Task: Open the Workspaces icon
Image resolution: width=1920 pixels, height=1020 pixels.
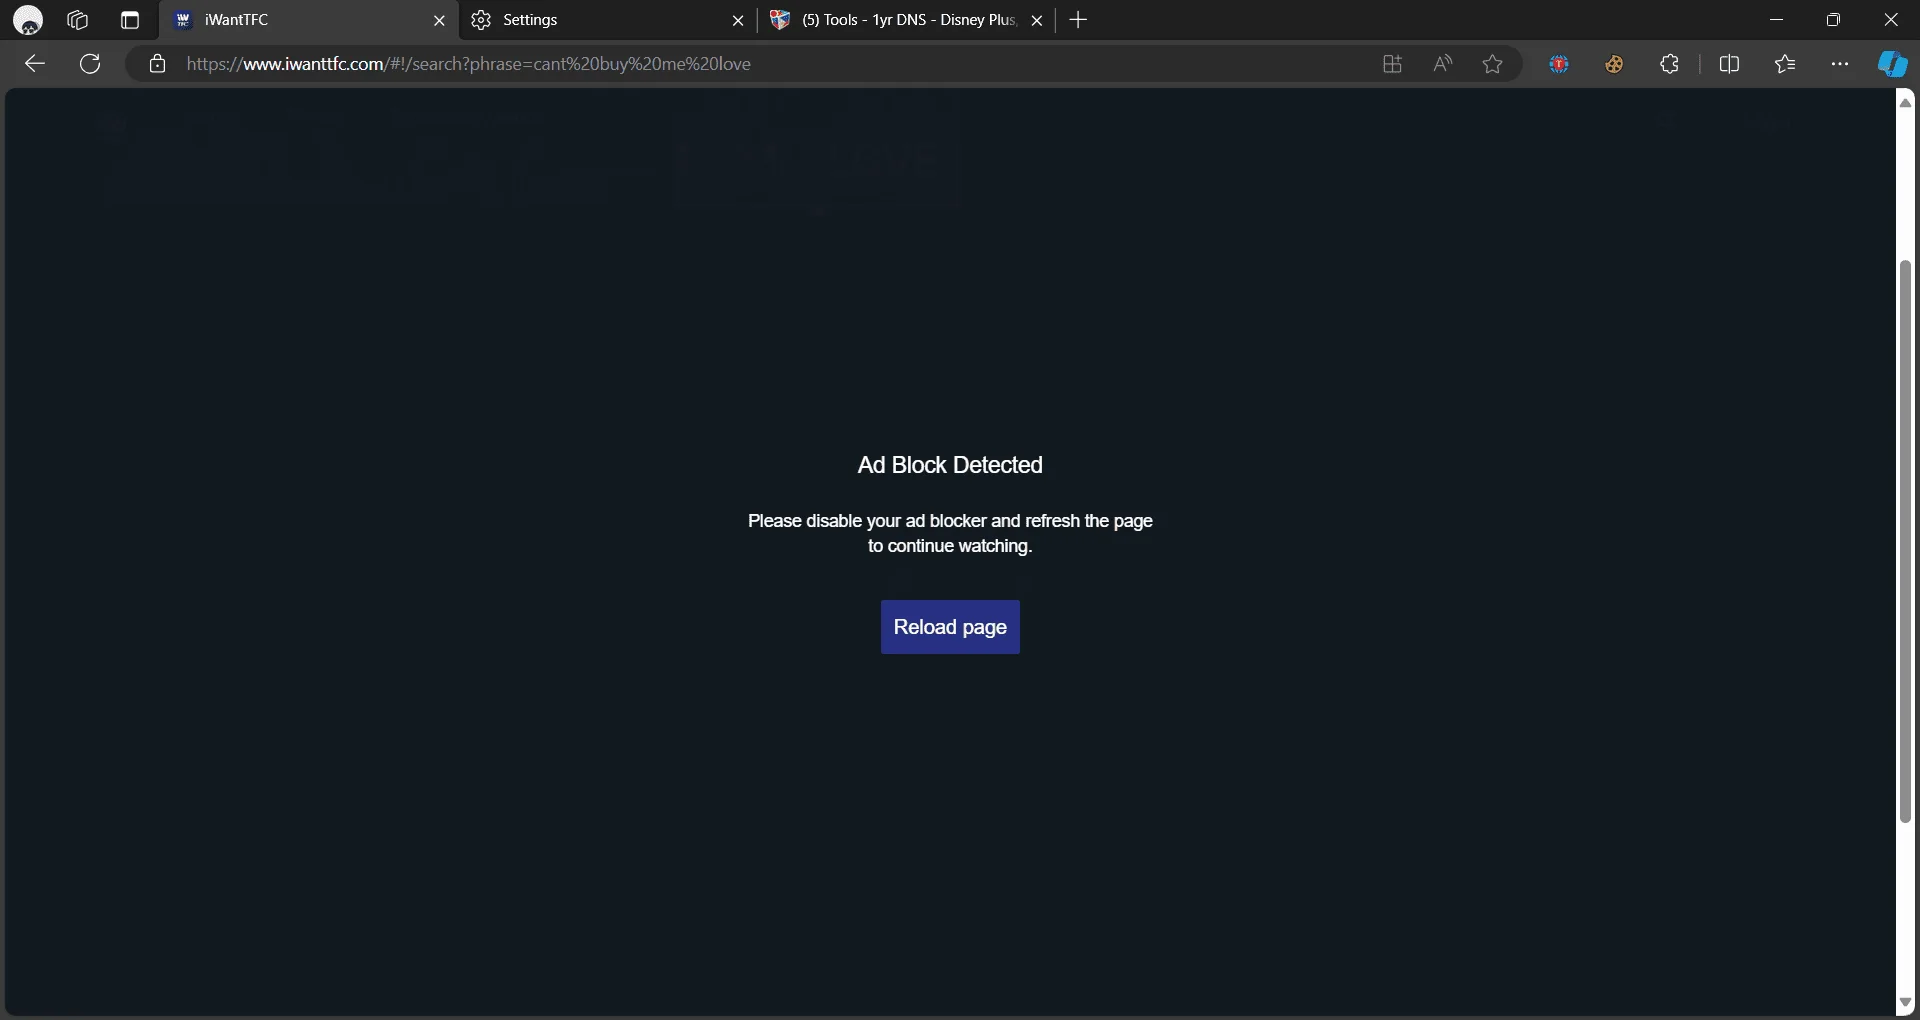Action: (x=77, y=20)
